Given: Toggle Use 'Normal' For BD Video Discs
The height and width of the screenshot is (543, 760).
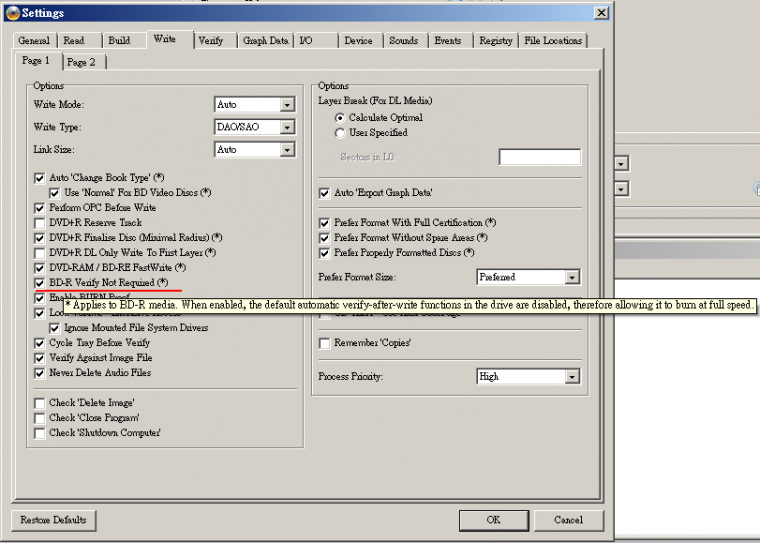Looking at the screenshot, I should [55, 193].
